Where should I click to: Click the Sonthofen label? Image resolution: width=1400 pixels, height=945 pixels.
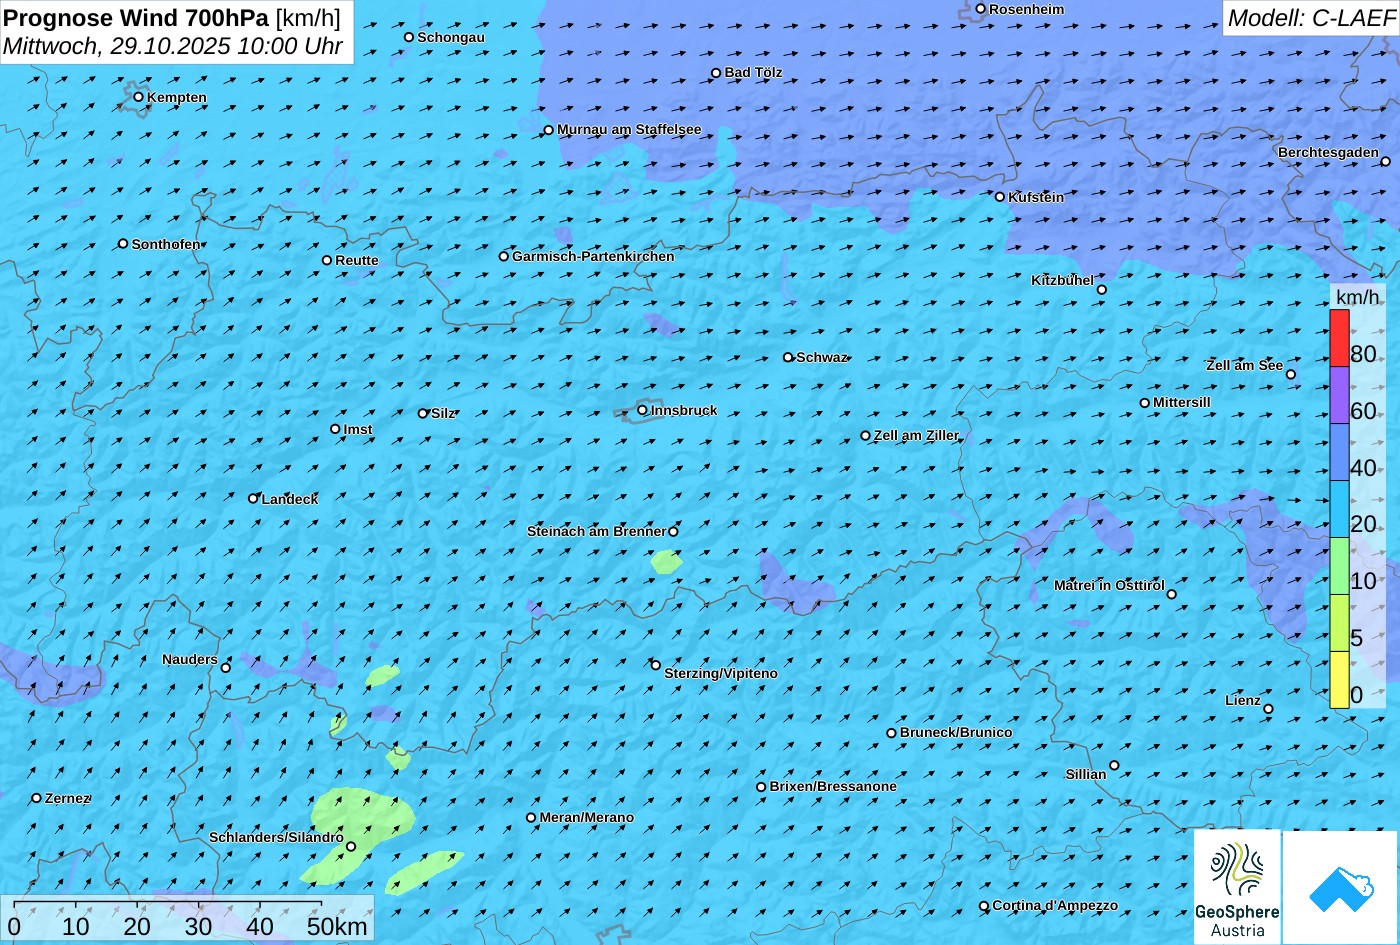coord(166,244)
